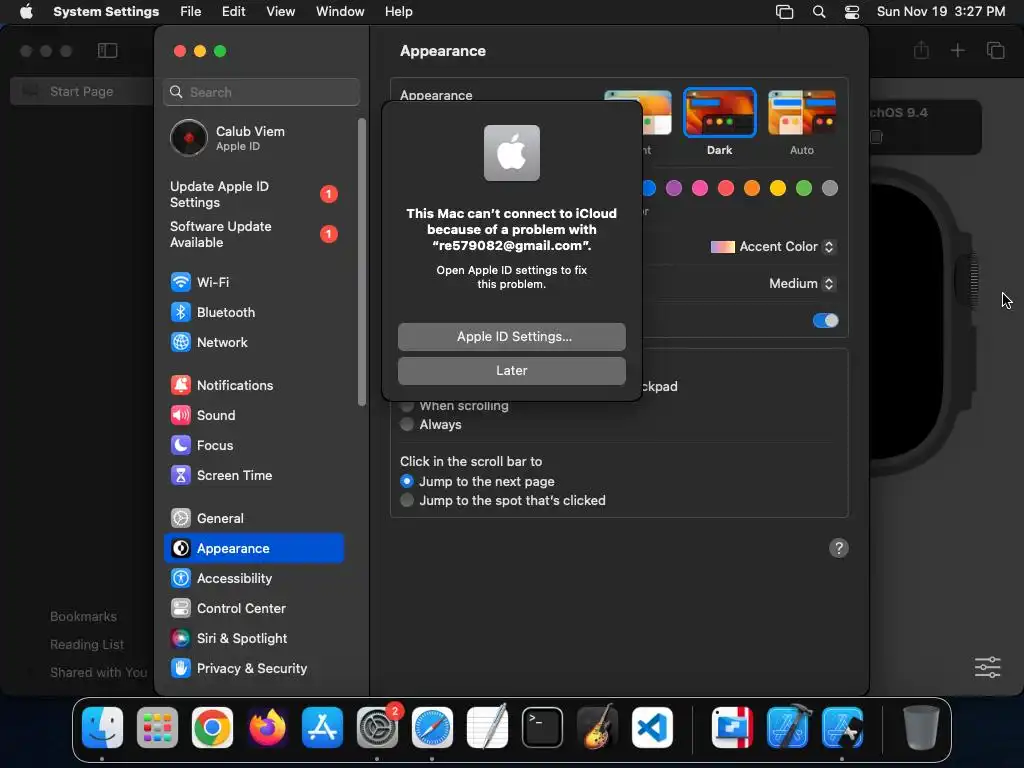This screenshot has width=1024, height=768.
Task: Open Software Update Available notice
Action: tap(253, 234)
